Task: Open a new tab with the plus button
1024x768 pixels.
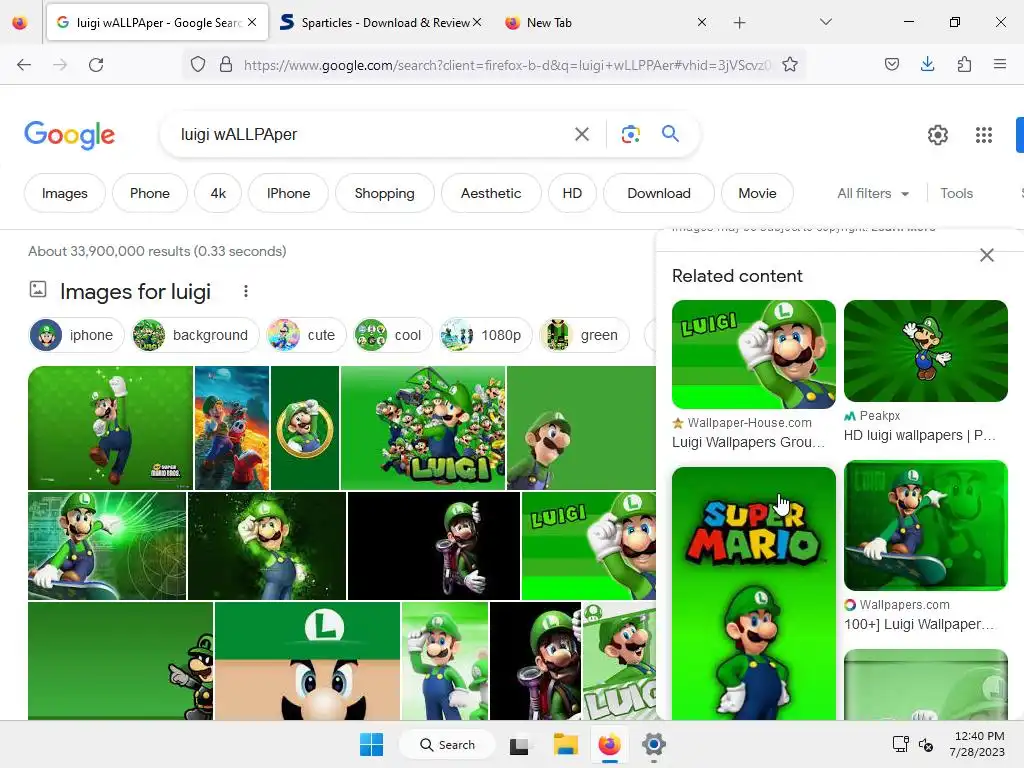Action: [x=739, y=23]
